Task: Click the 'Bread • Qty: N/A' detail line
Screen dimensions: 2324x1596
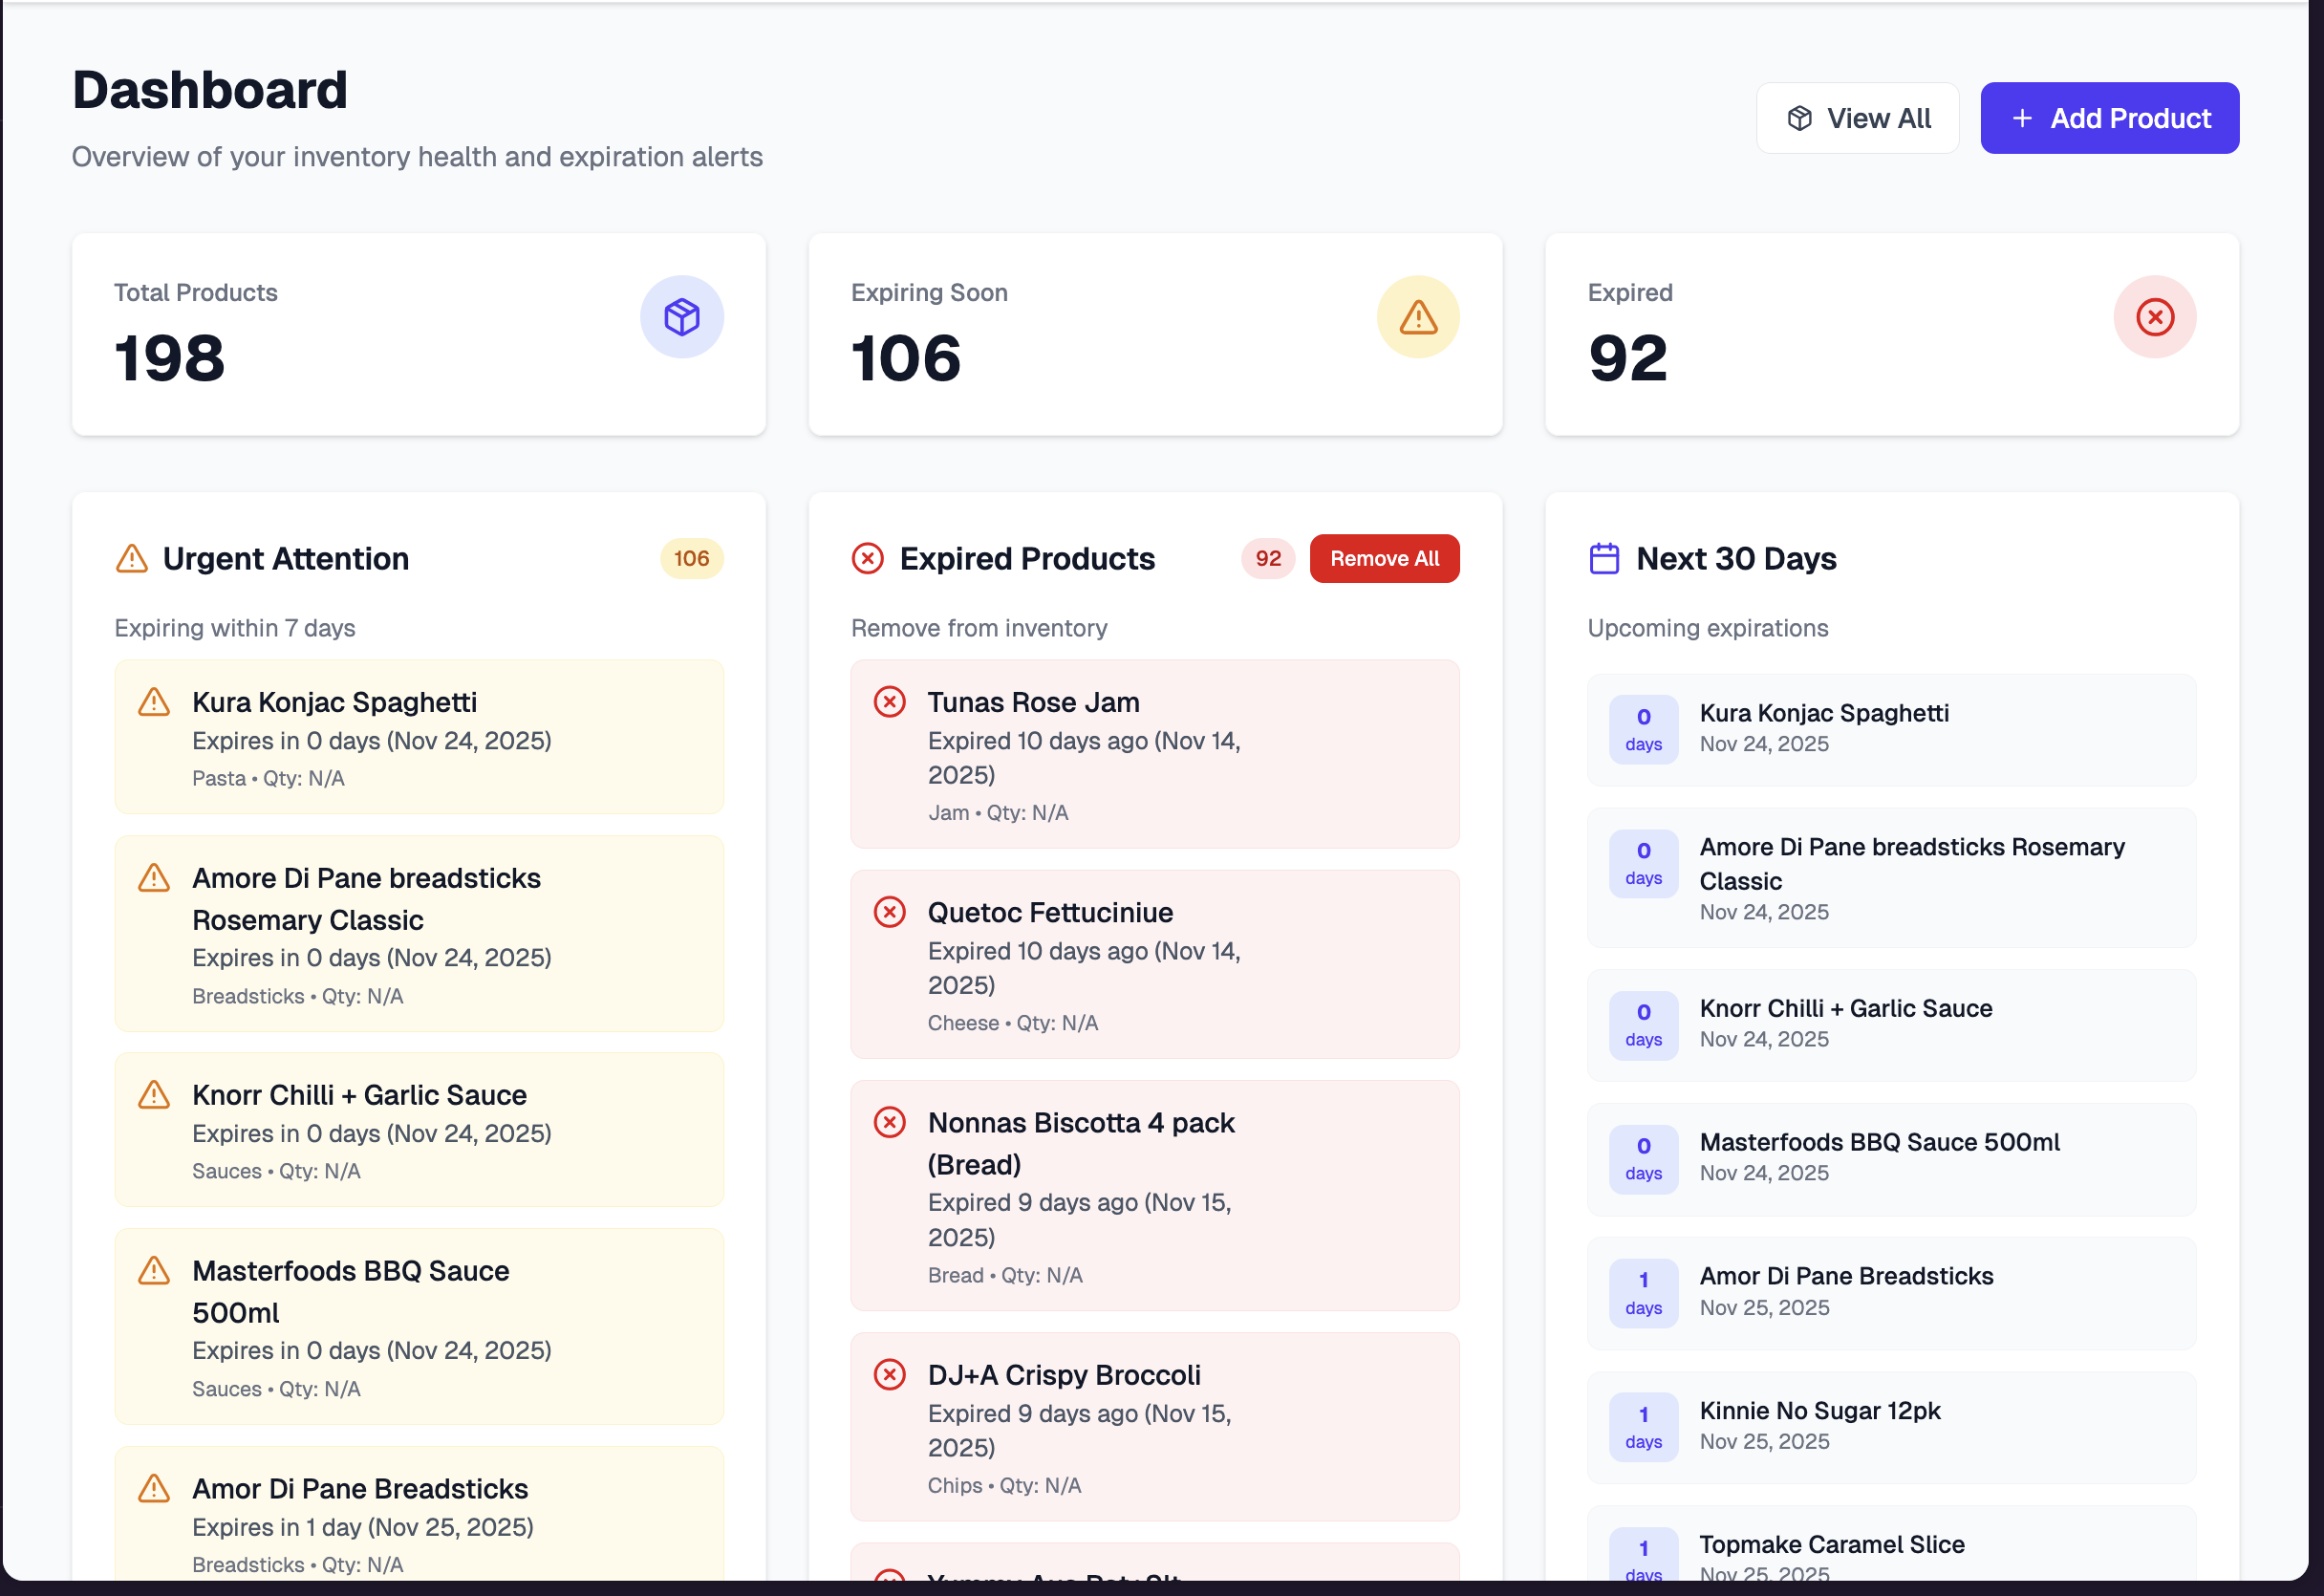Action: pos(1005,1275)
